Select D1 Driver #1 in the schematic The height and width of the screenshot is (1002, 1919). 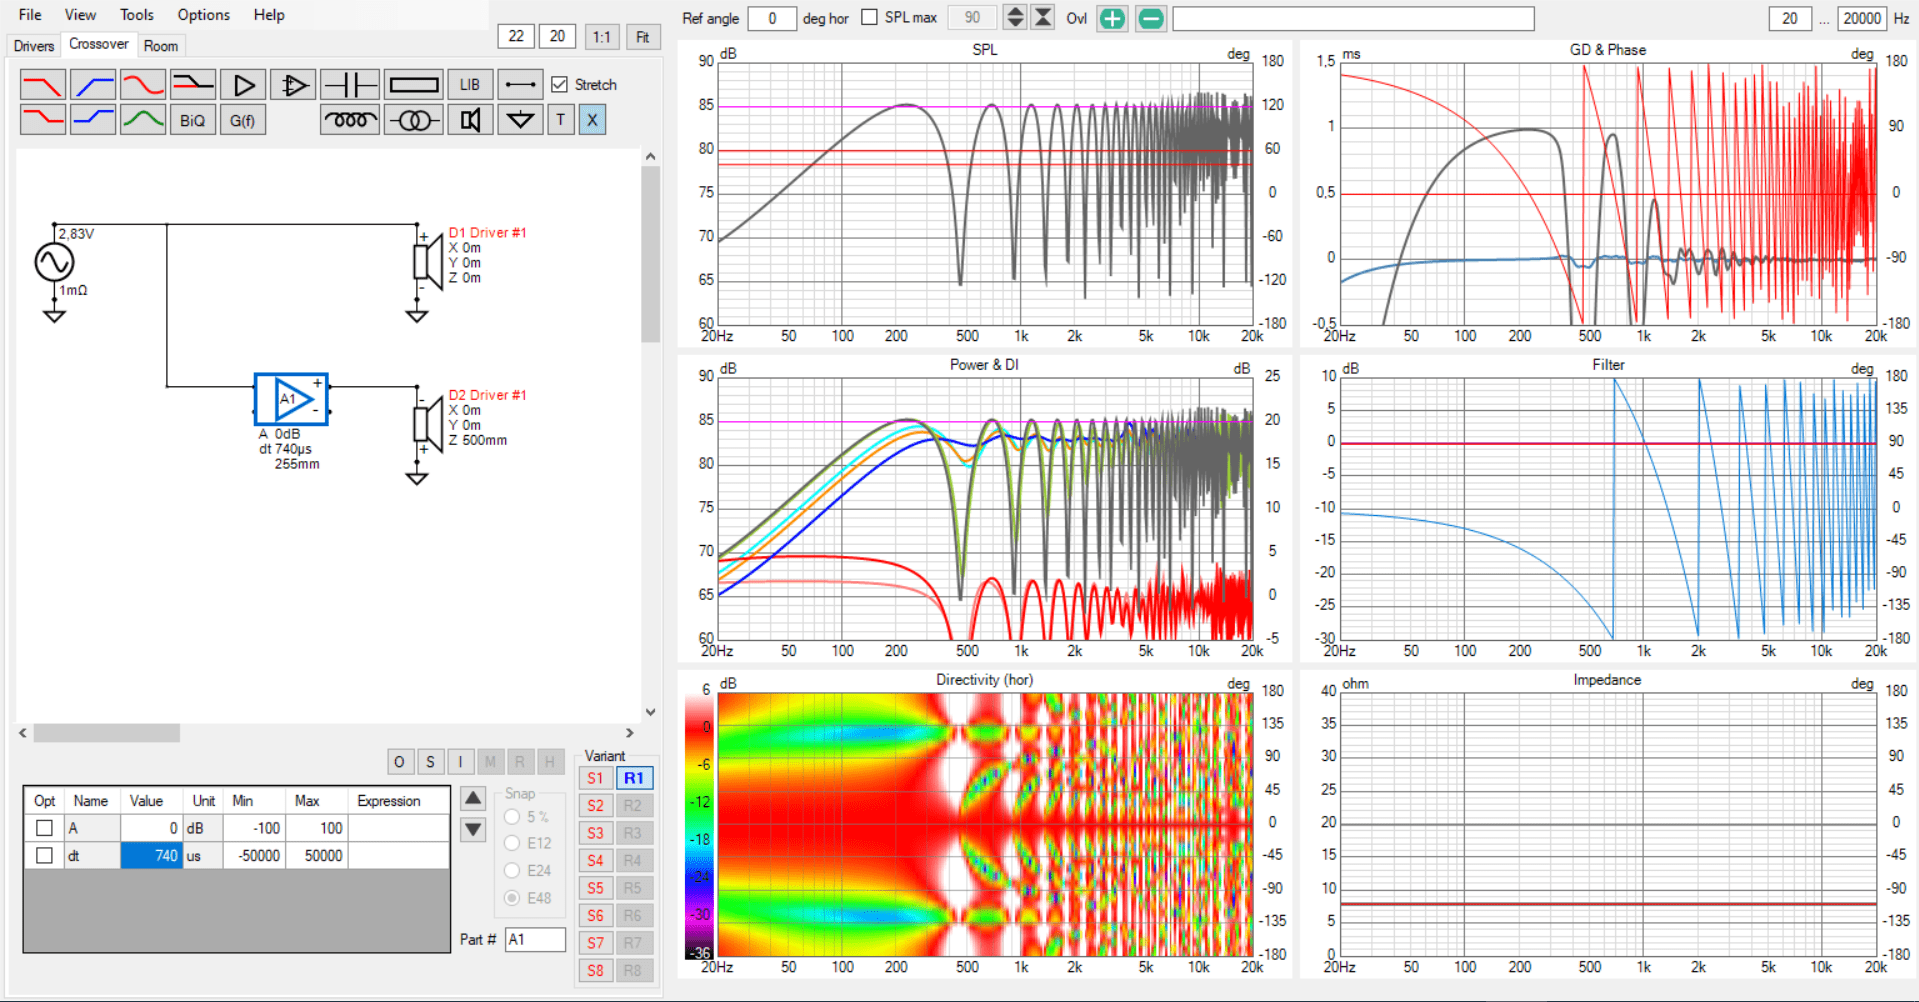(x=428, y=261)
